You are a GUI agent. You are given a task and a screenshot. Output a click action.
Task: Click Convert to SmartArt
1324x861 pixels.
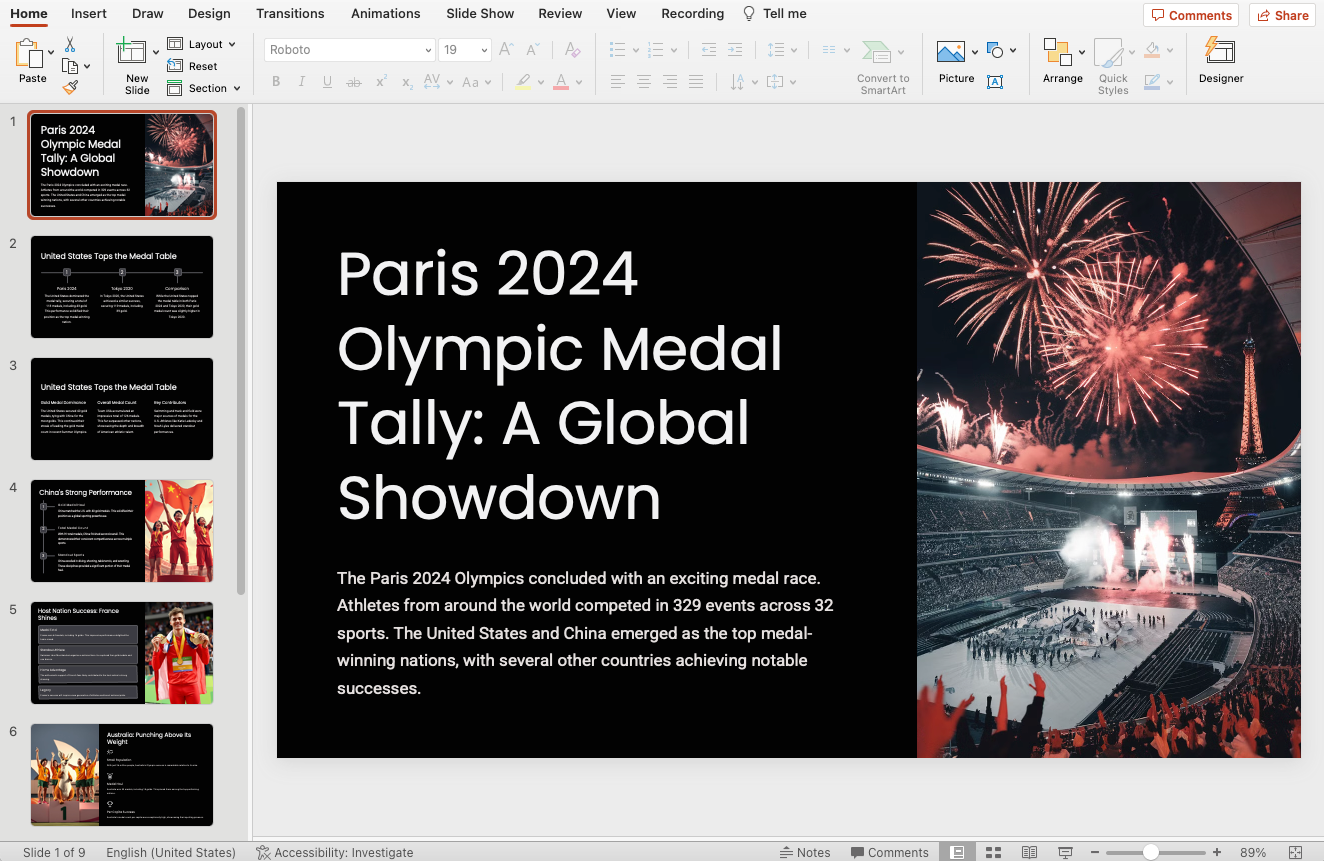pyautogui.click(x=883, y=67)
